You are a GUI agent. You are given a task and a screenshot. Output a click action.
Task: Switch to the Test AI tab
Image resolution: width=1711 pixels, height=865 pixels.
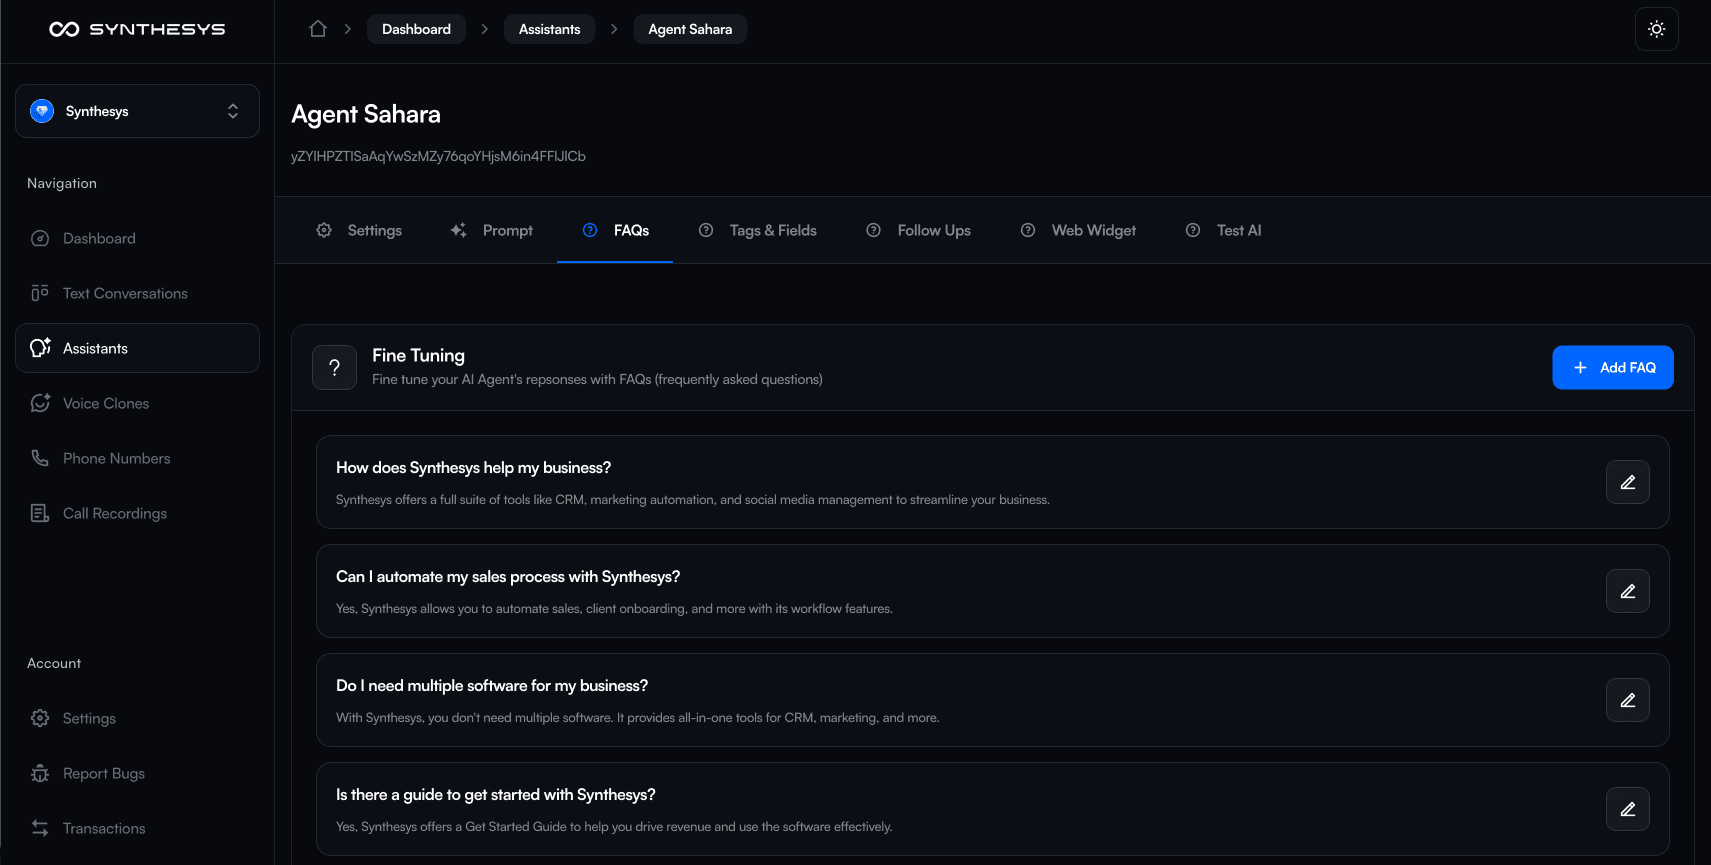pos(1223,230)
